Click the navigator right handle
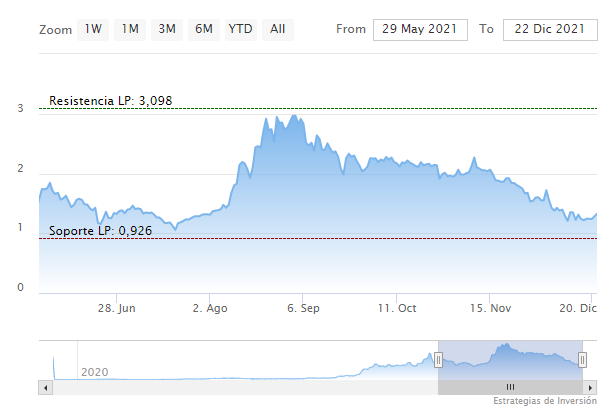Image resolution: width=611 pixels, height=415 pixels. click(x=582, y=359)
